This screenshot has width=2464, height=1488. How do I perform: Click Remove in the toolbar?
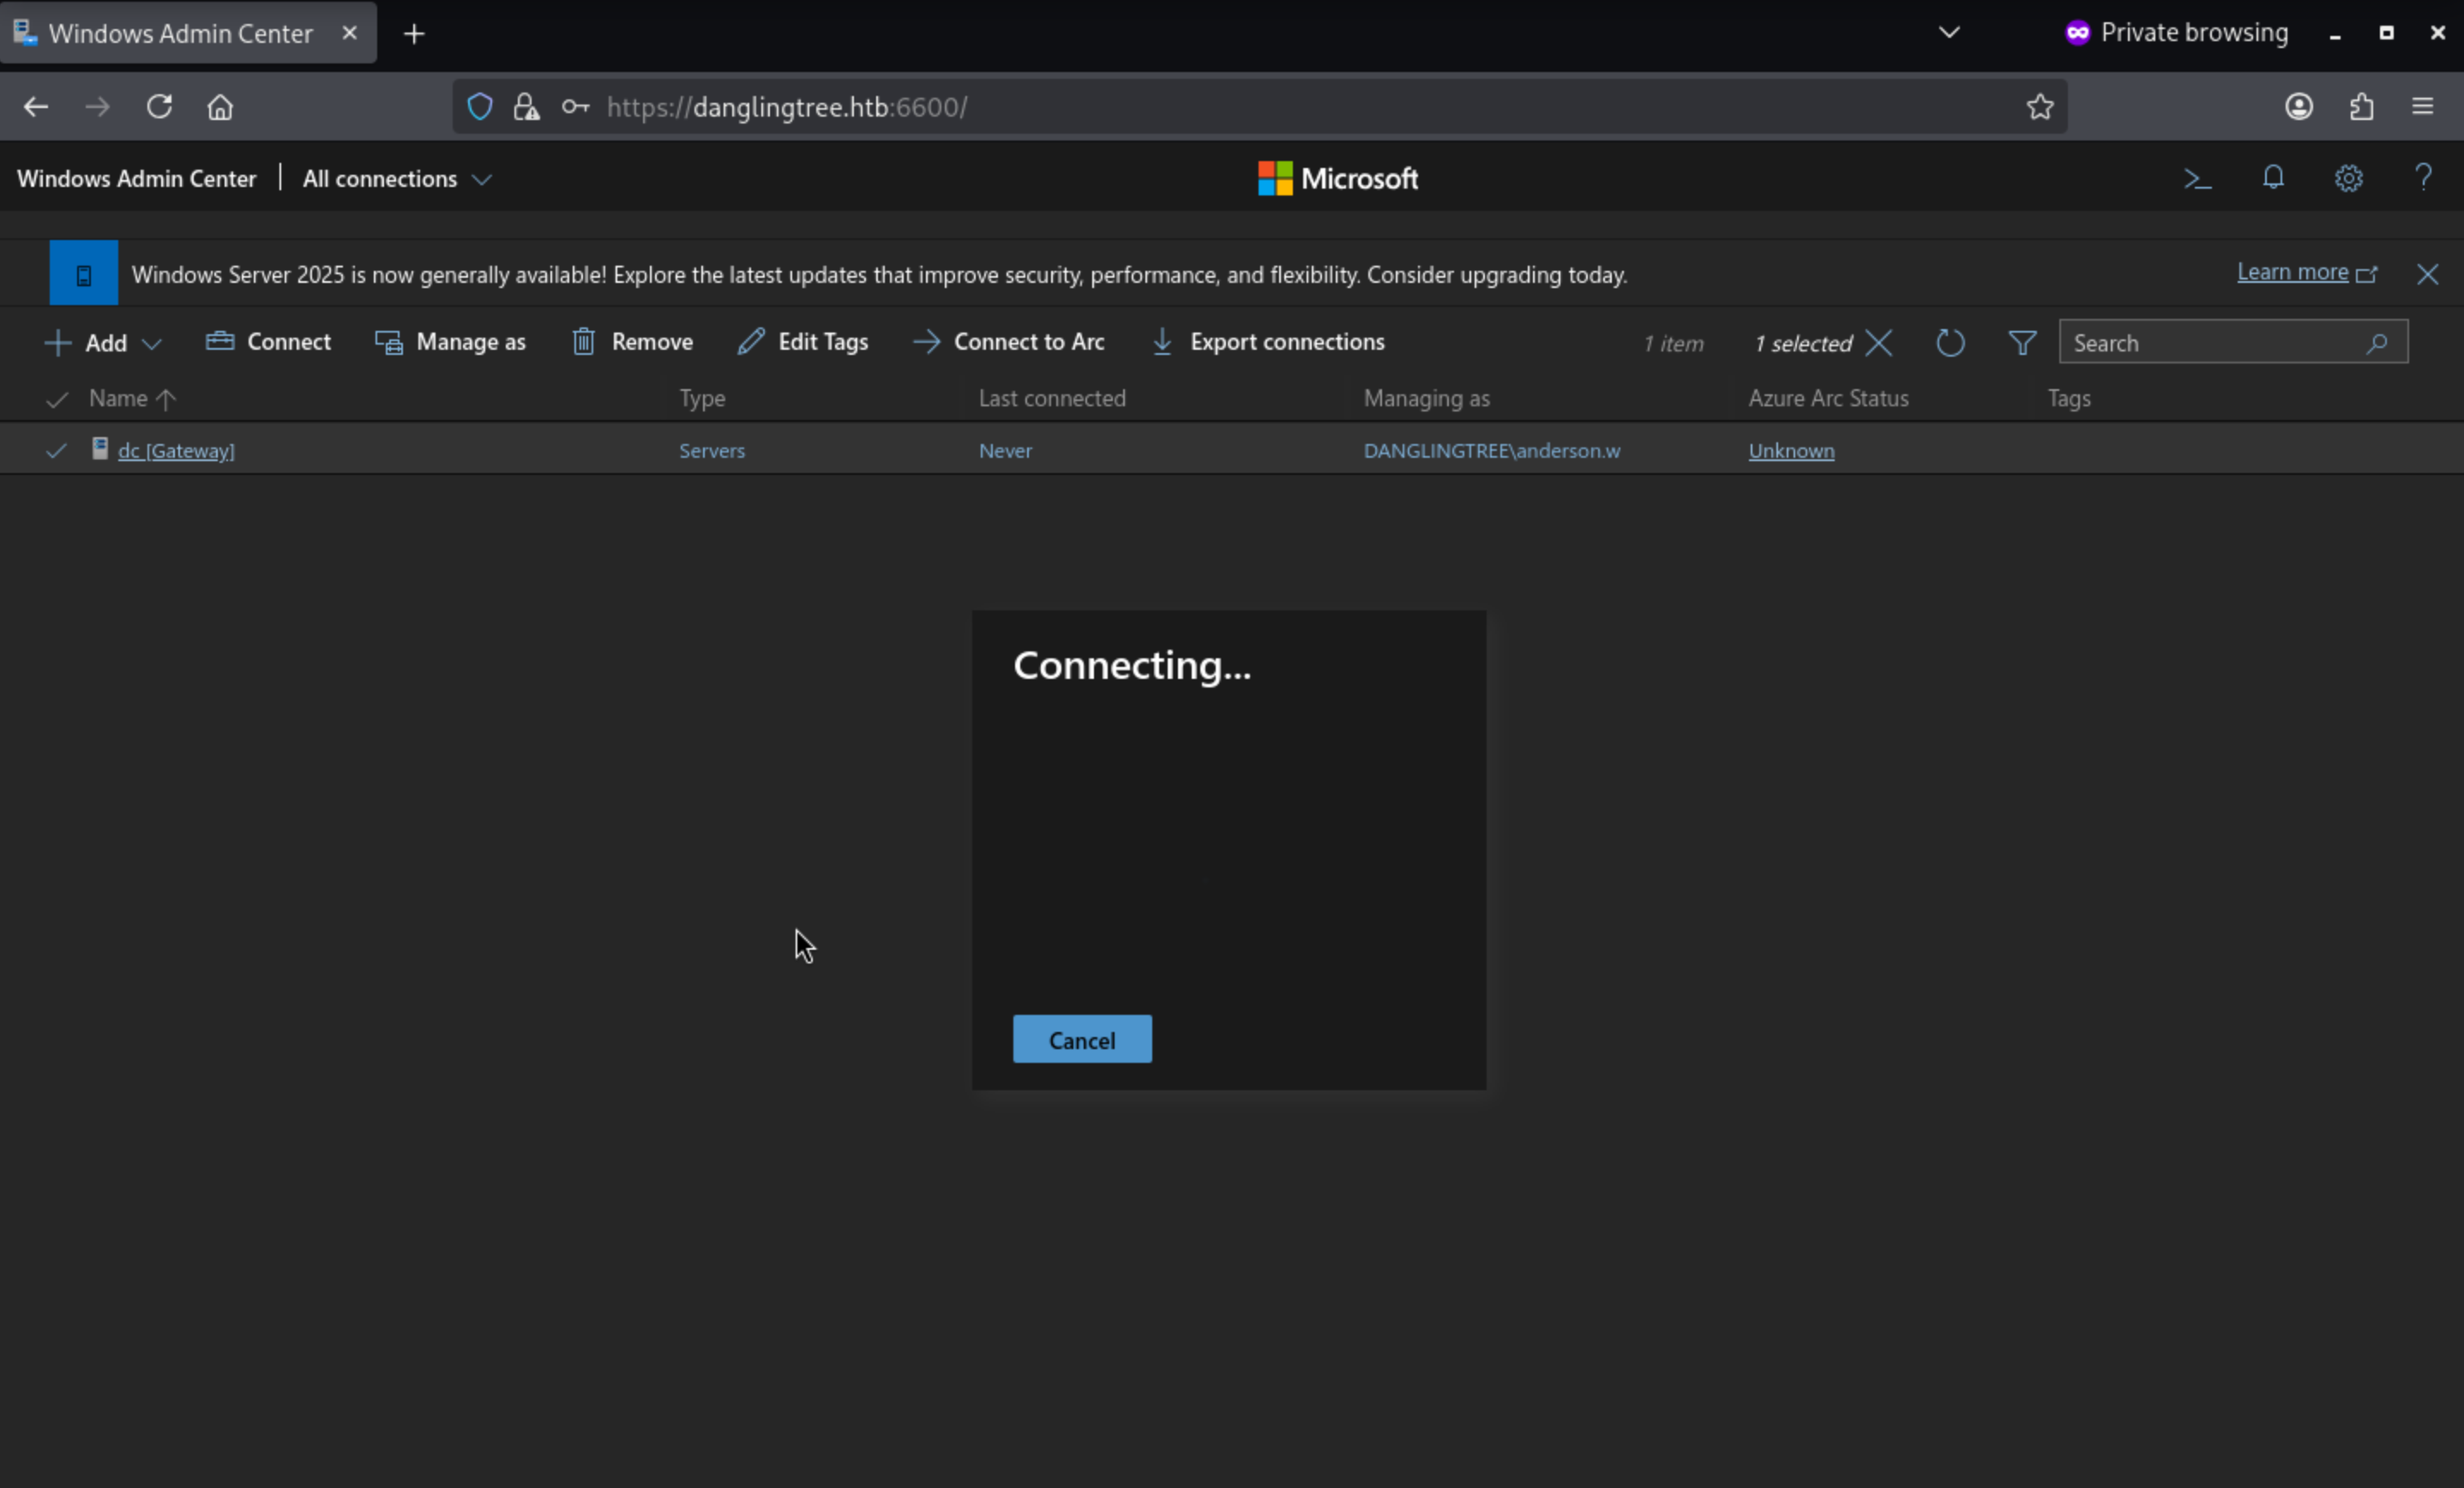tap(632, 342)
